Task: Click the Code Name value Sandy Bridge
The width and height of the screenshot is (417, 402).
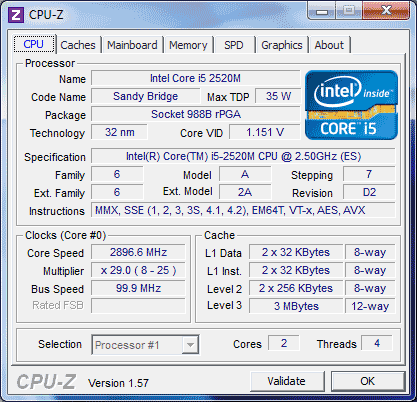Action: [x=146, y=96]
